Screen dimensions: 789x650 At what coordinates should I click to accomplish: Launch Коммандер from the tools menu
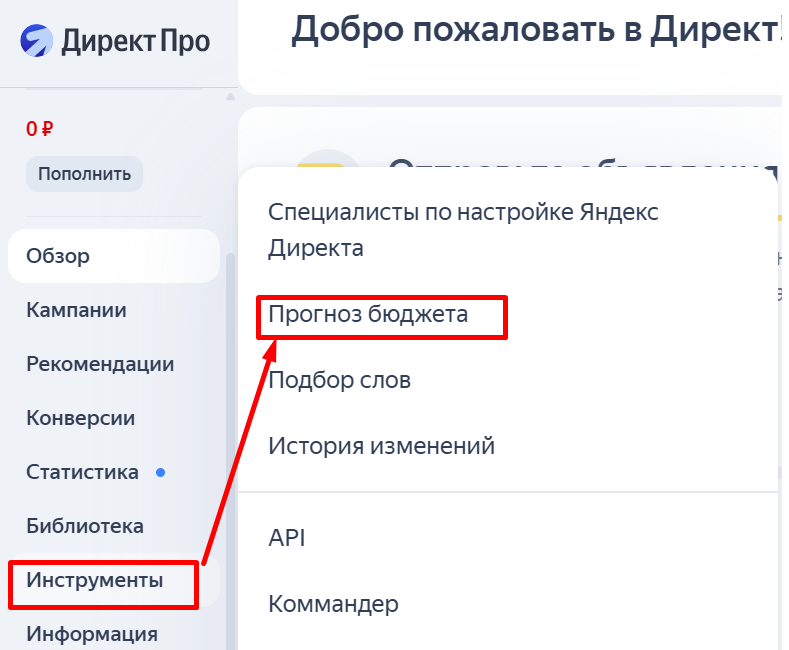pos(333,604)
